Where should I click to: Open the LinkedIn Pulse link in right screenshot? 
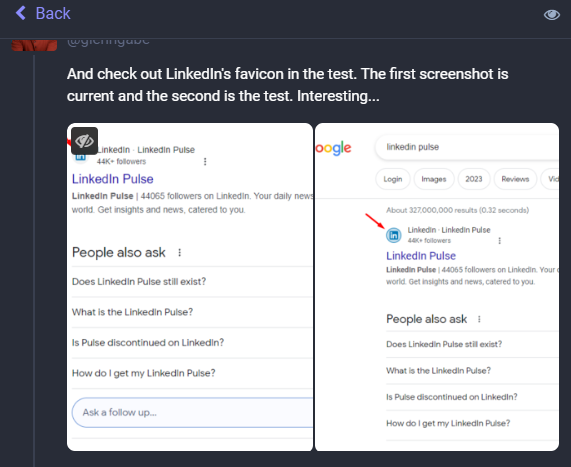coord(421,256)
